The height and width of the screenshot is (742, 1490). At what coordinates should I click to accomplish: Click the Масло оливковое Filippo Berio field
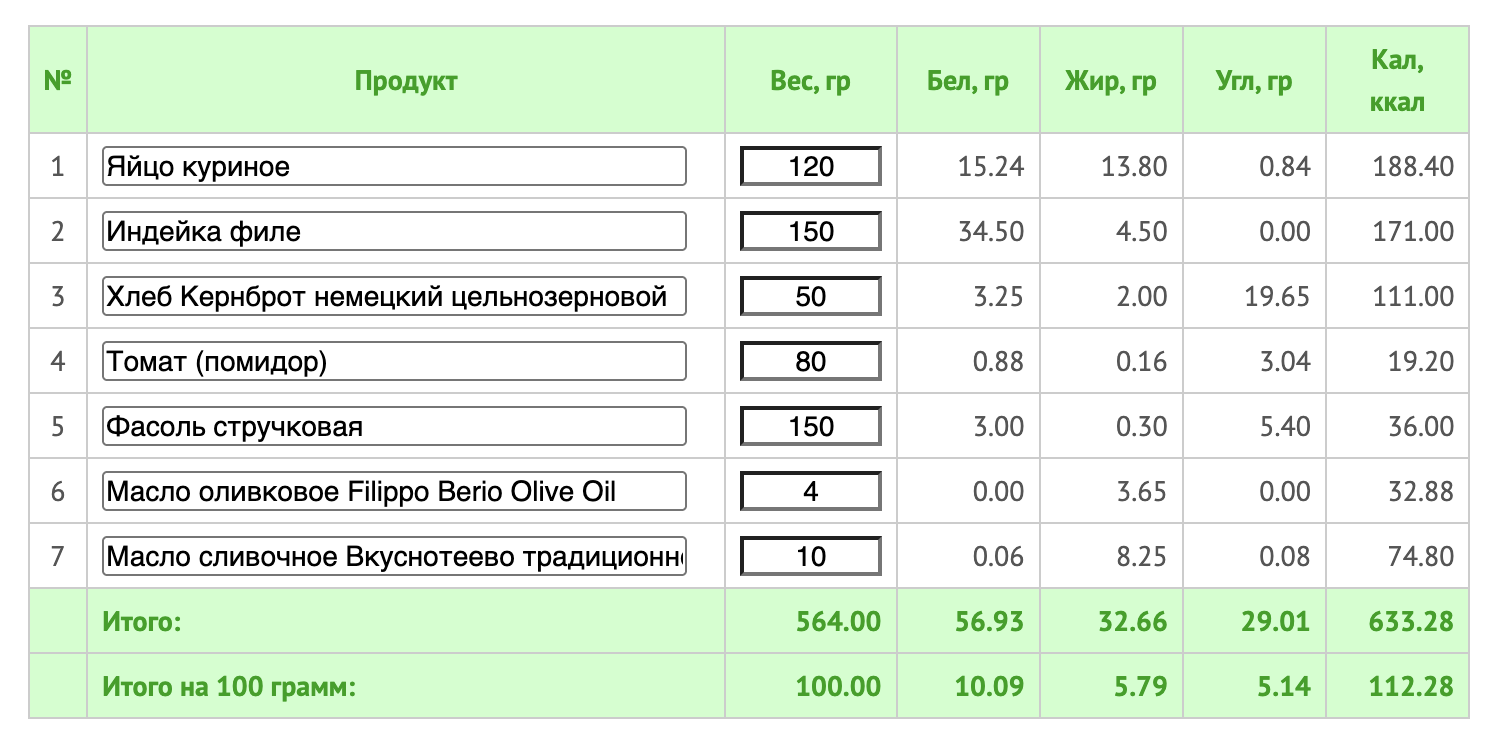(394, 491)
